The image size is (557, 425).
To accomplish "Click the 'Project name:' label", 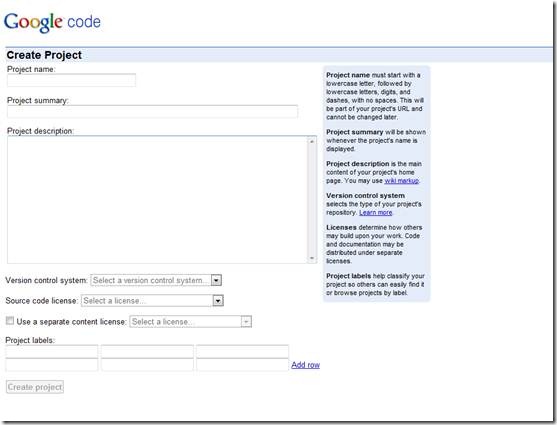I will tap(31, 69).
